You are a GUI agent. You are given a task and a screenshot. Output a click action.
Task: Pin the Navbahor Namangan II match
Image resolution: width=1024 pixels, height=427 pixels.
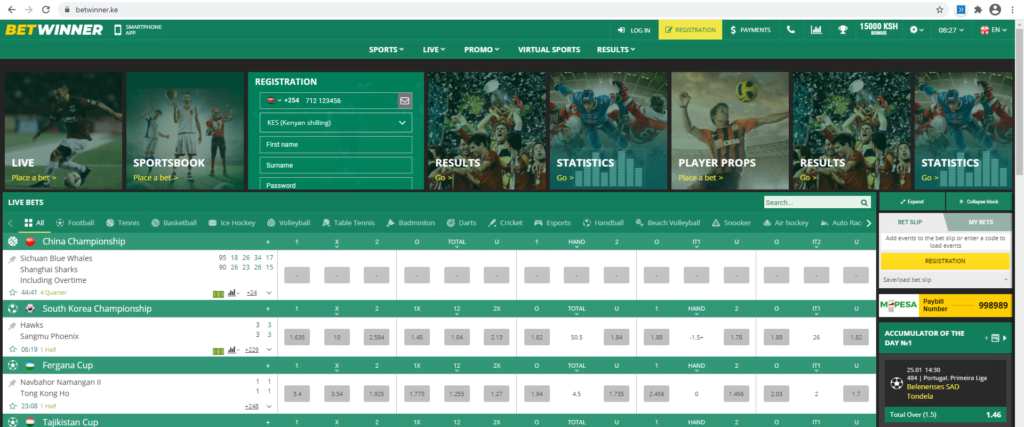[12, 382]
